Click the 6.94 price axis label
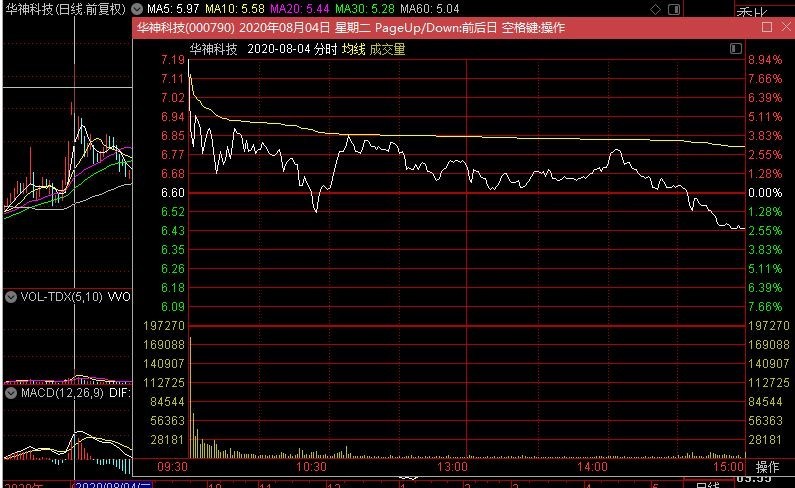 (x=172, y=117)
